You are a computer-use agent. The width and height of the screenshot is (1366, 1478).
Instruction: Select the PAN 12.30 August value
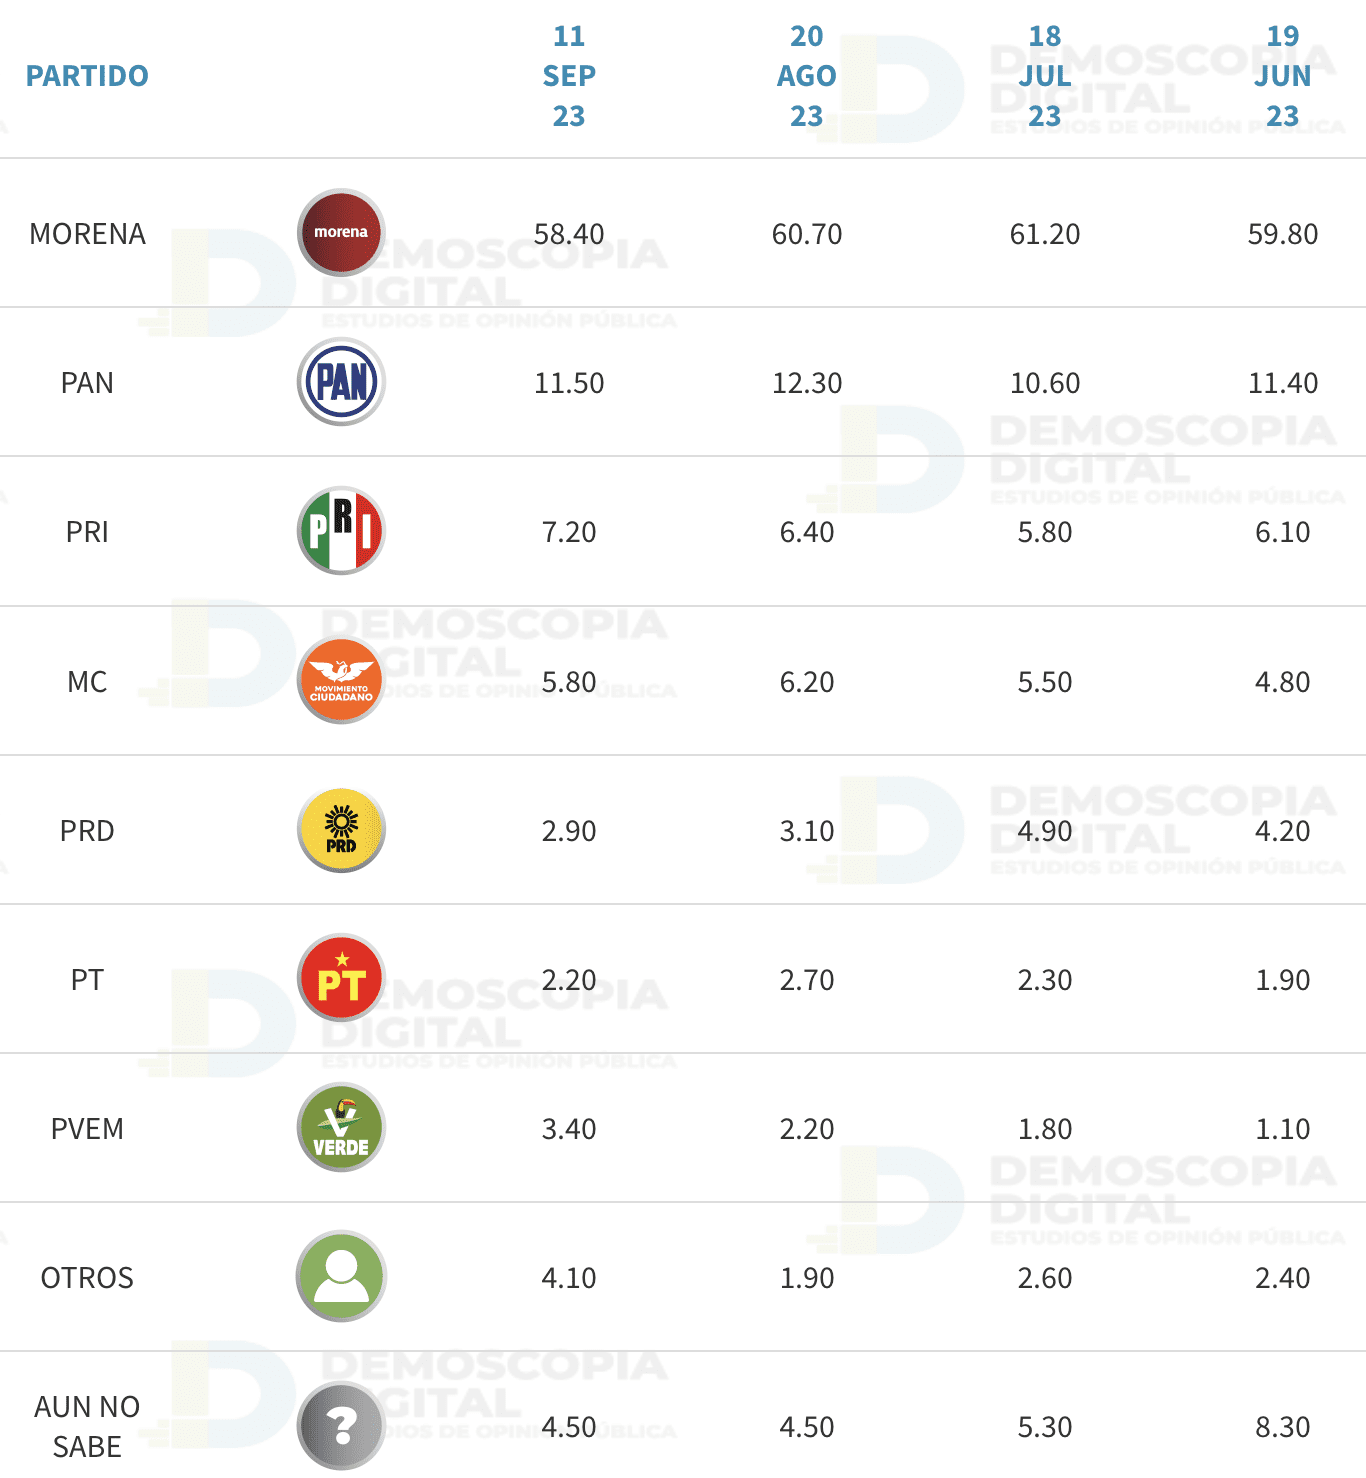[807, 383]
